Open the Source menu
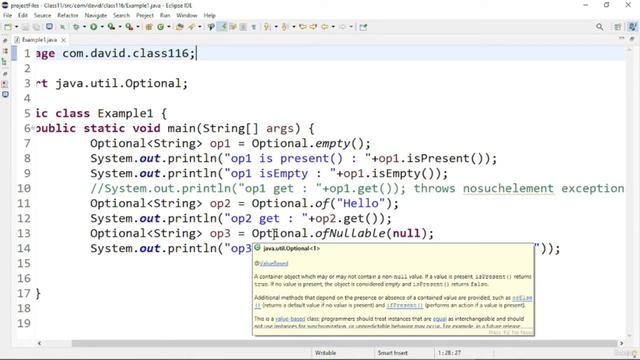 tap(42, 16)
